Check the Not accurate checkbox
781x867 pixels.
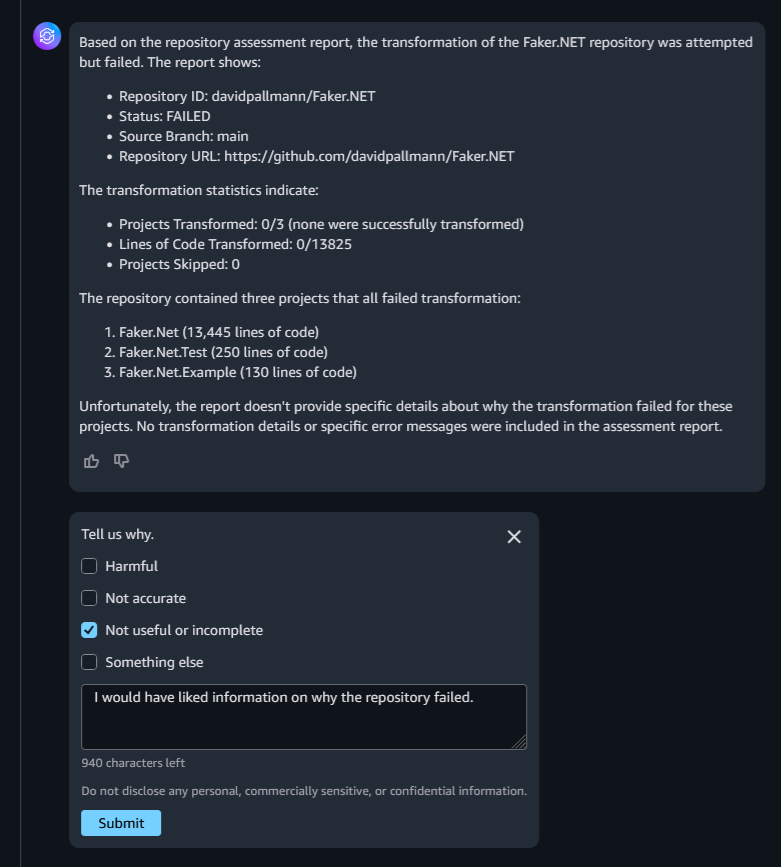point(89,598)
